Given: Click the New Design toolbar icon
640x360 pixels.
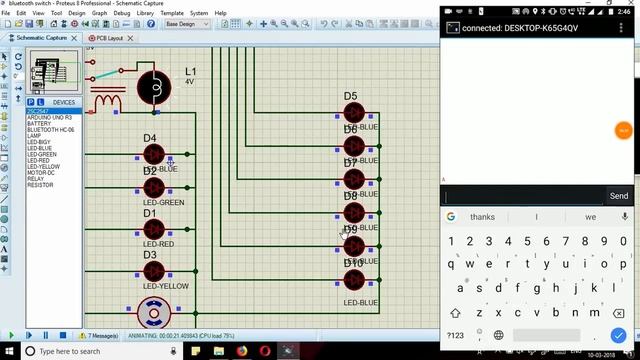Looking at the screenshot, I should tap(8, 24).
